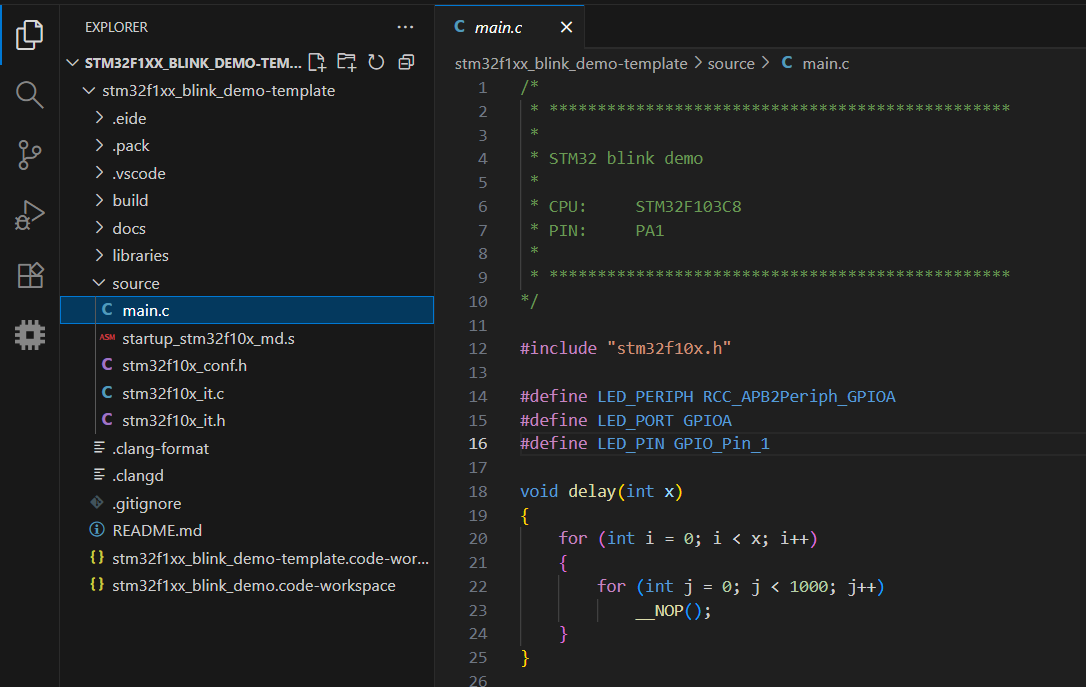
Task: Open the Embedded IDE chip icon view
Action: [30, 334]
